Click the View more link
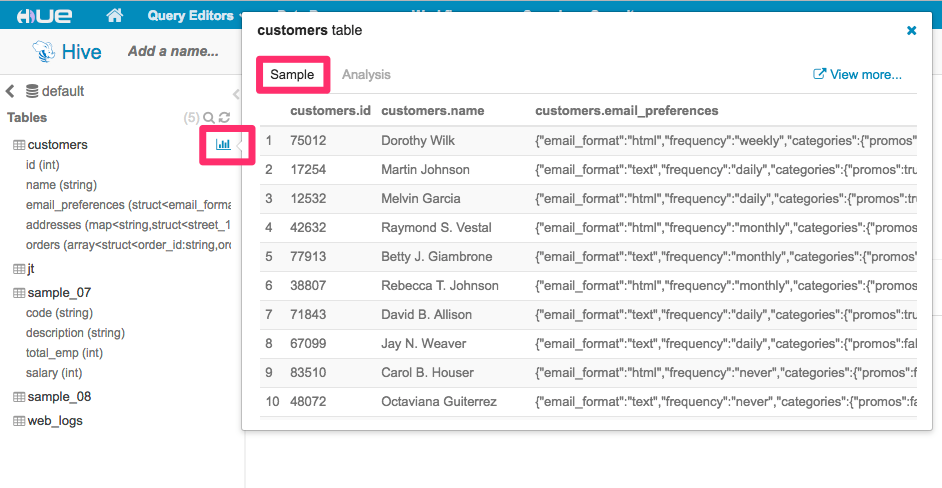This screenshot has width=942, height=488. (x=858, y=75)
